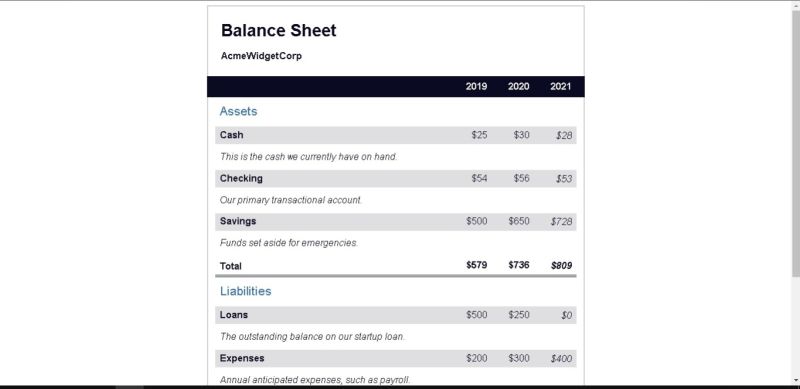Click the 2019 column header
800x389 pixels.
(476, 86)
